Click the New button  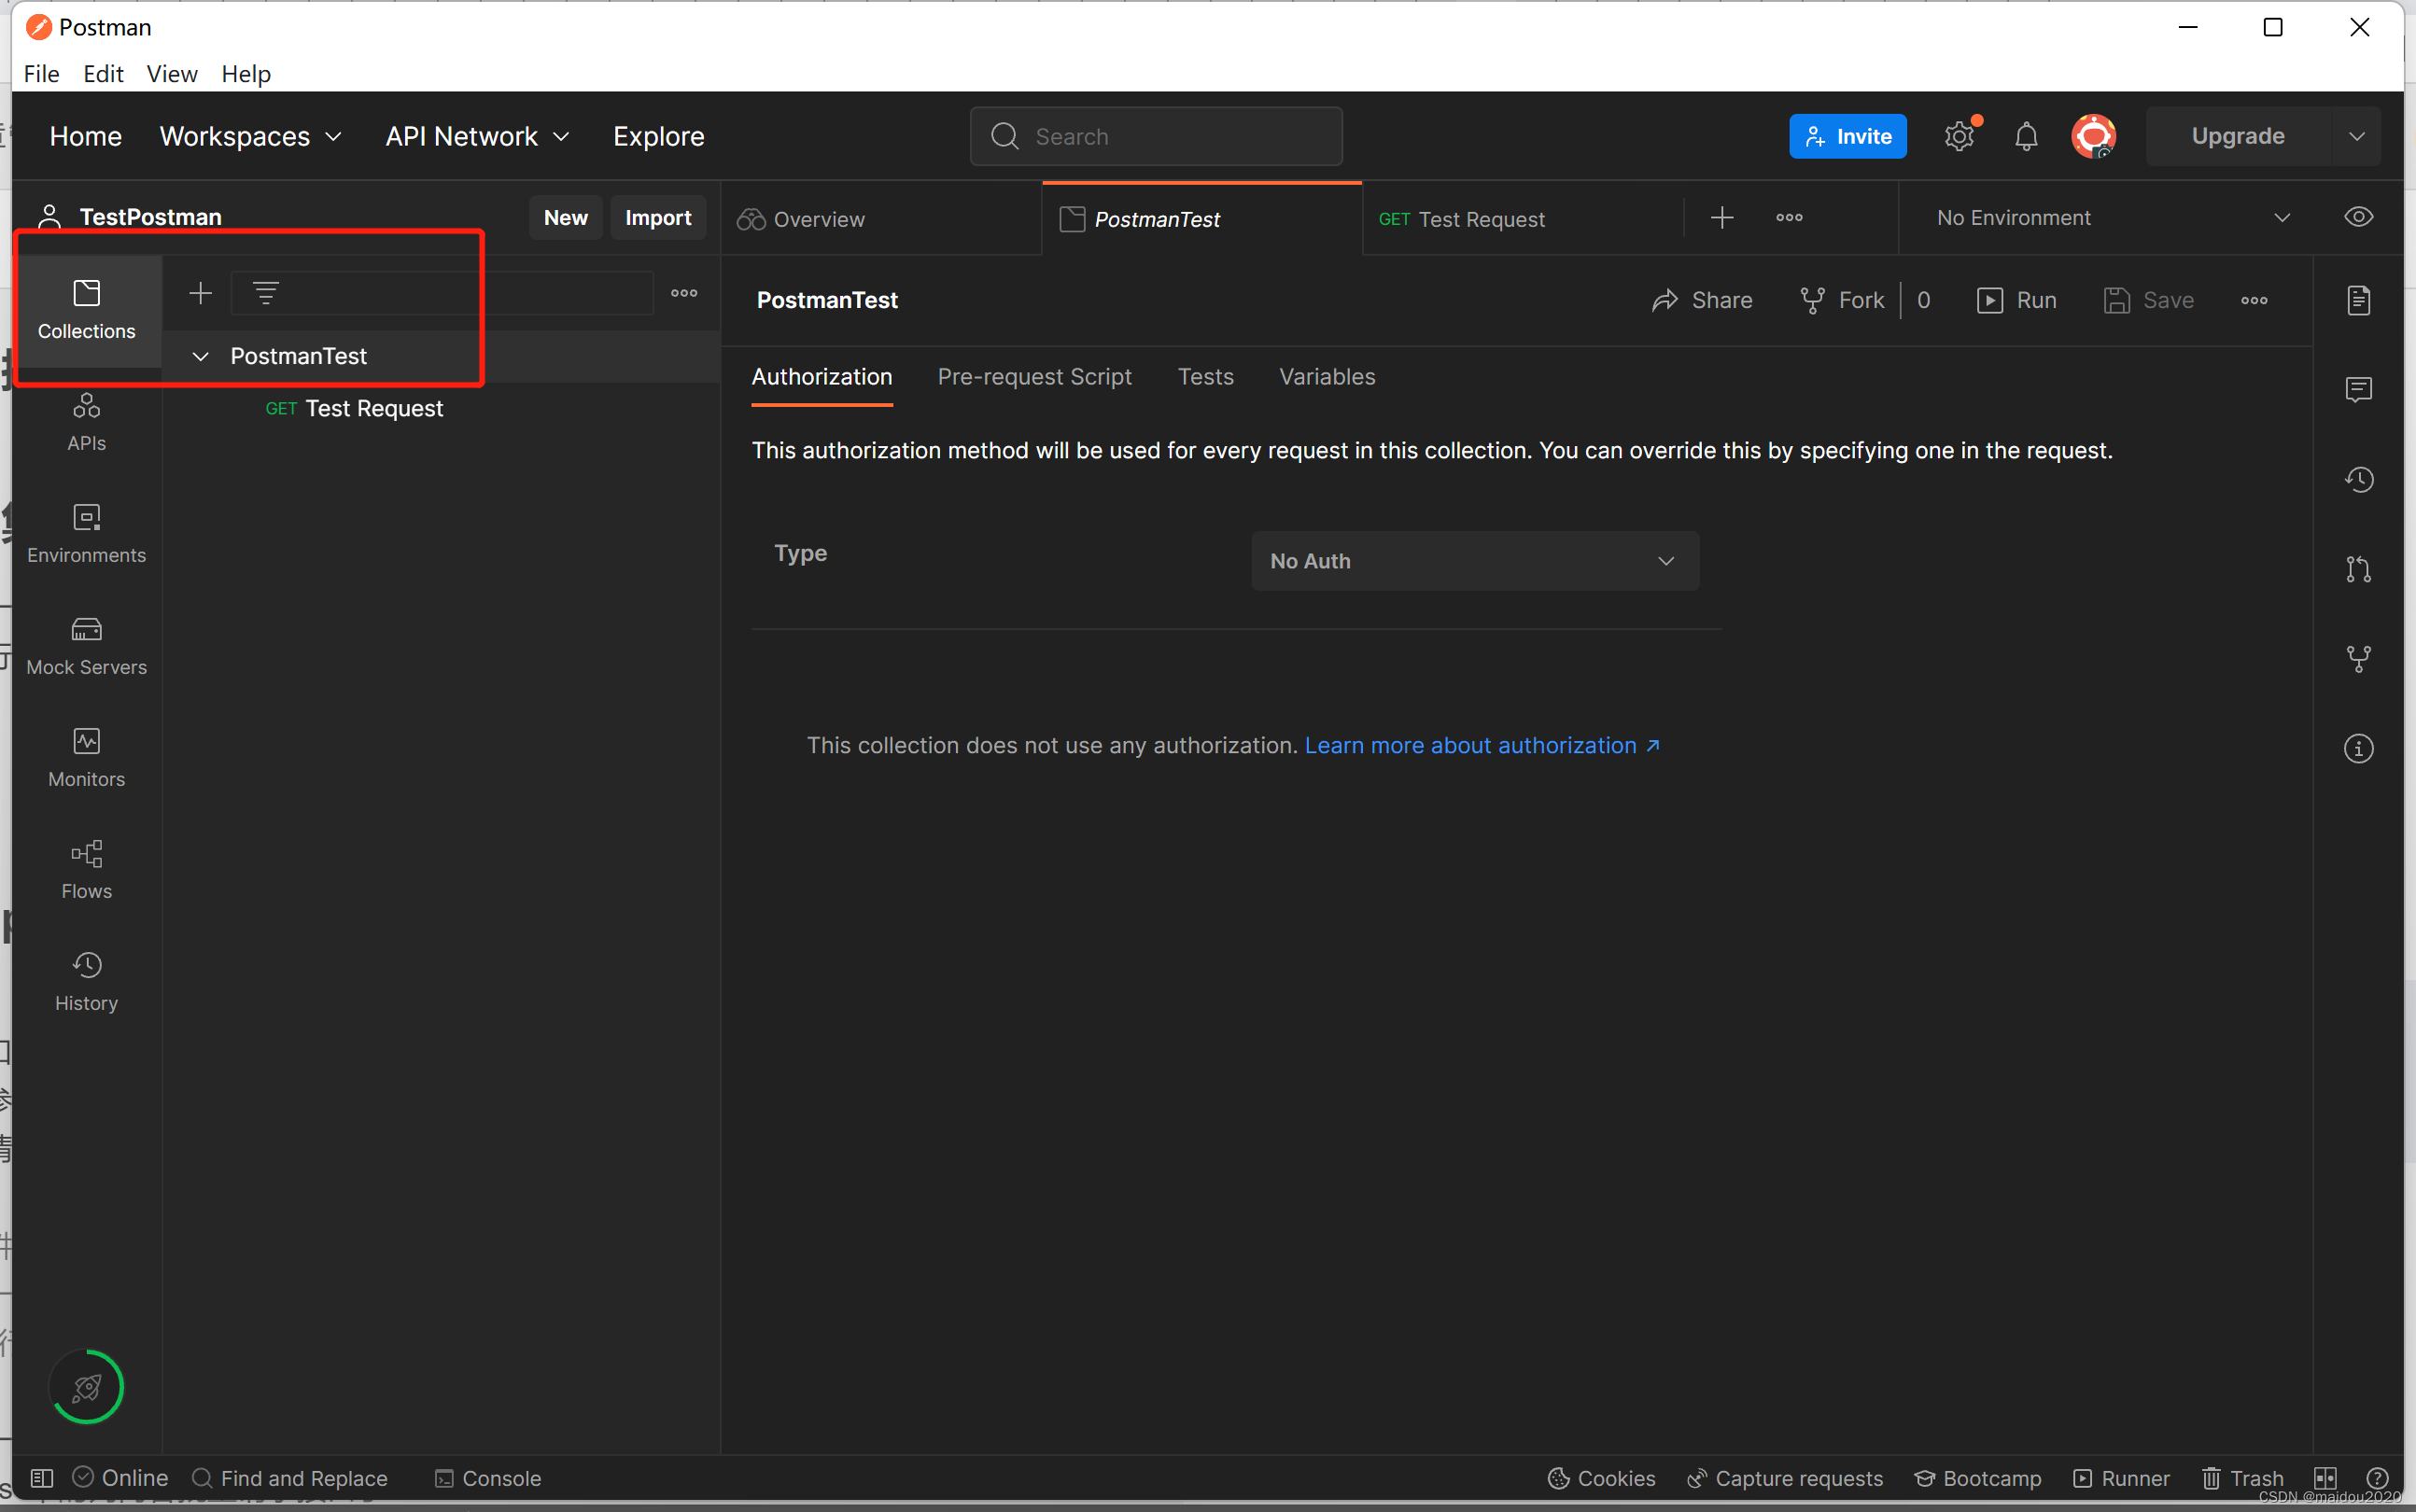tap(565, 218)
